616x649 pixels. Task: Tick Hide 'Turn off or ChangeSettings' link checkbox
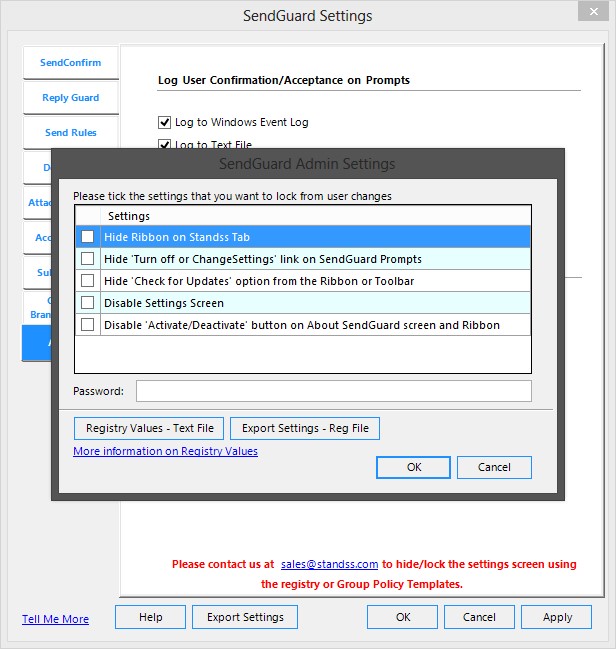pyautogui.click(x=87, y=259)
